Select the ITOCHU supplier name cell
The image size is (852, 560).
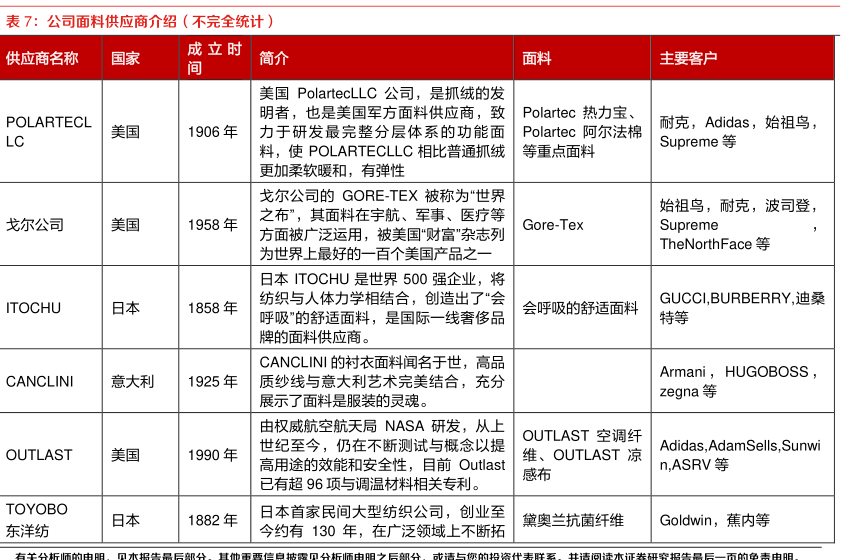pyautogui.click(x=33, y=308)
